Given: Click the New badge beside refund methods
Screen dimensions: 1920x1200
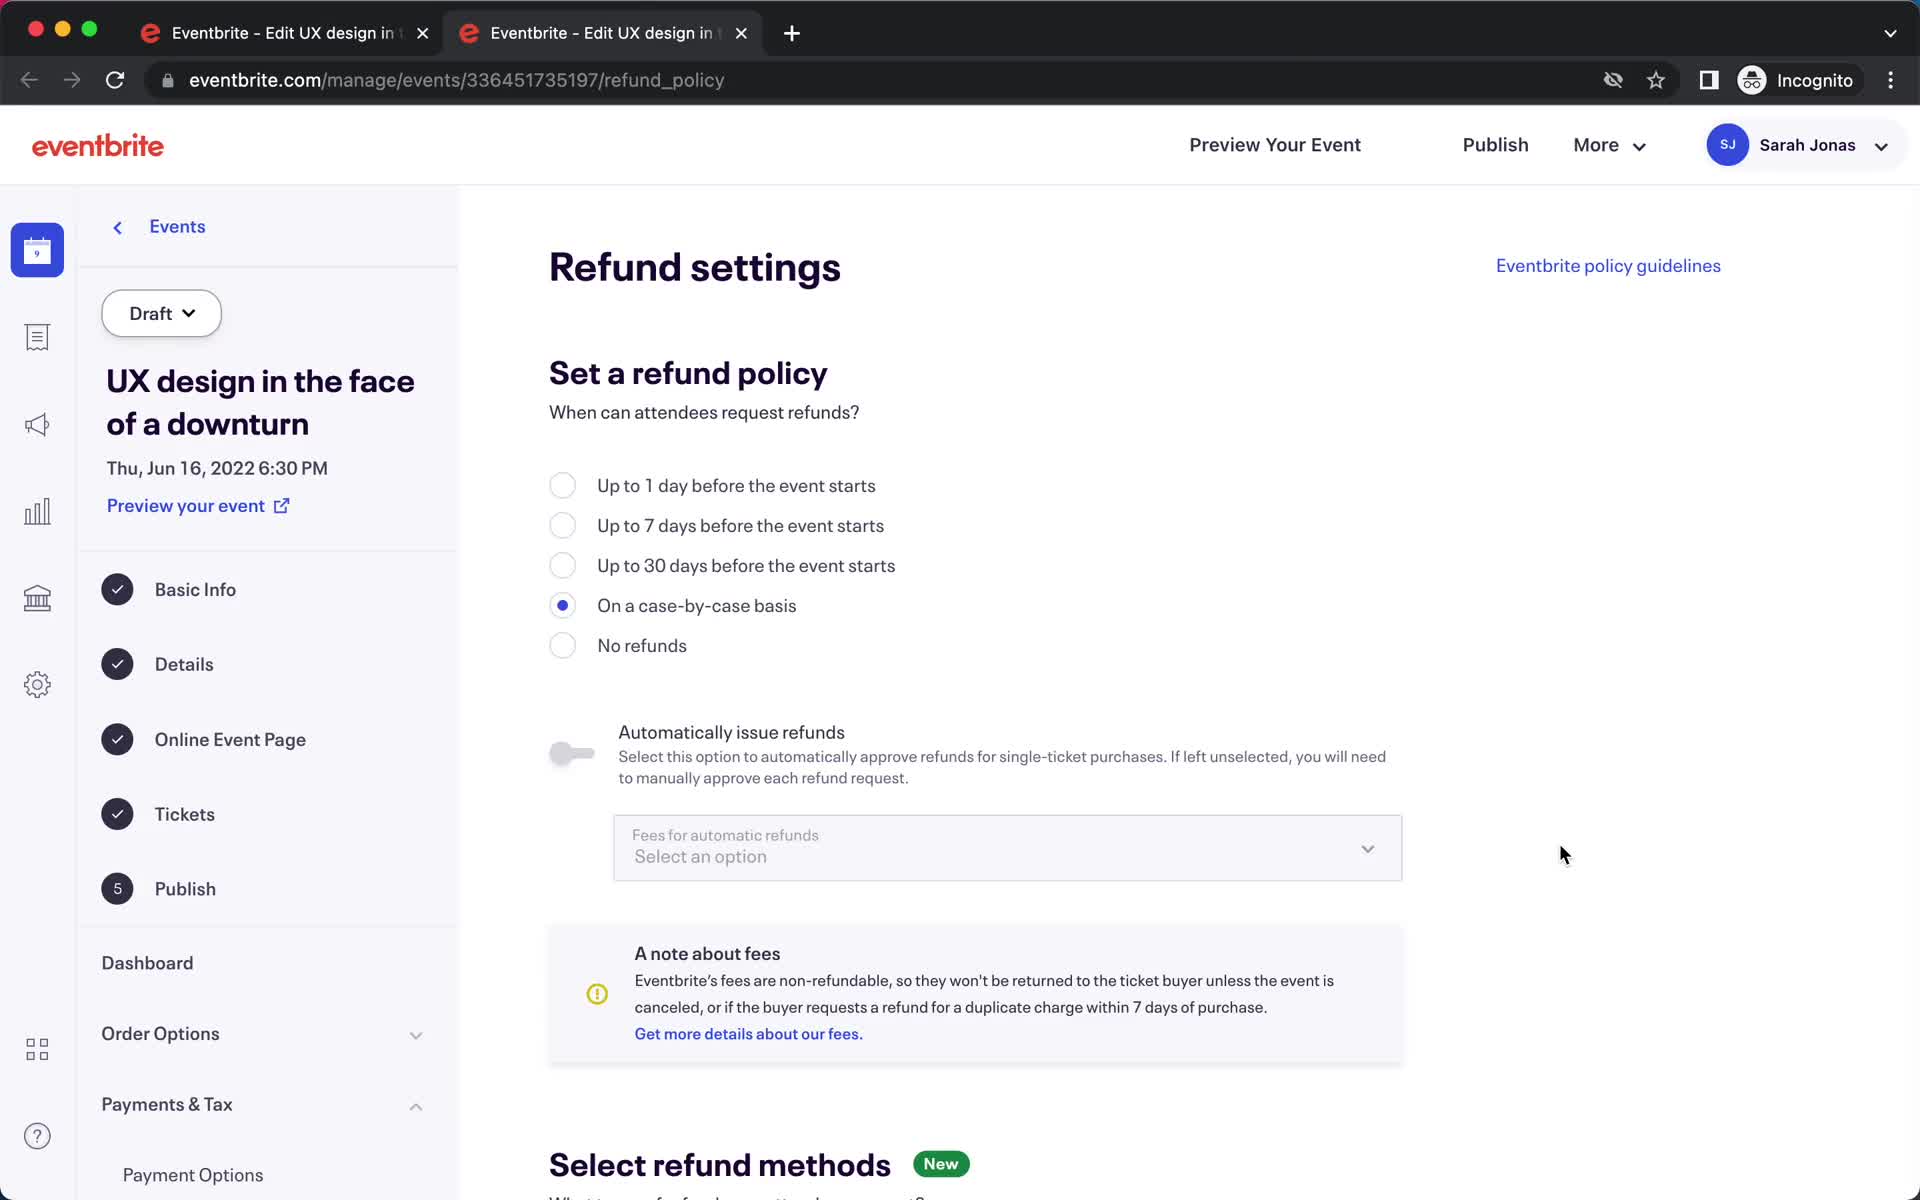Looking at the screenshot, I should tap(941, 1164).
